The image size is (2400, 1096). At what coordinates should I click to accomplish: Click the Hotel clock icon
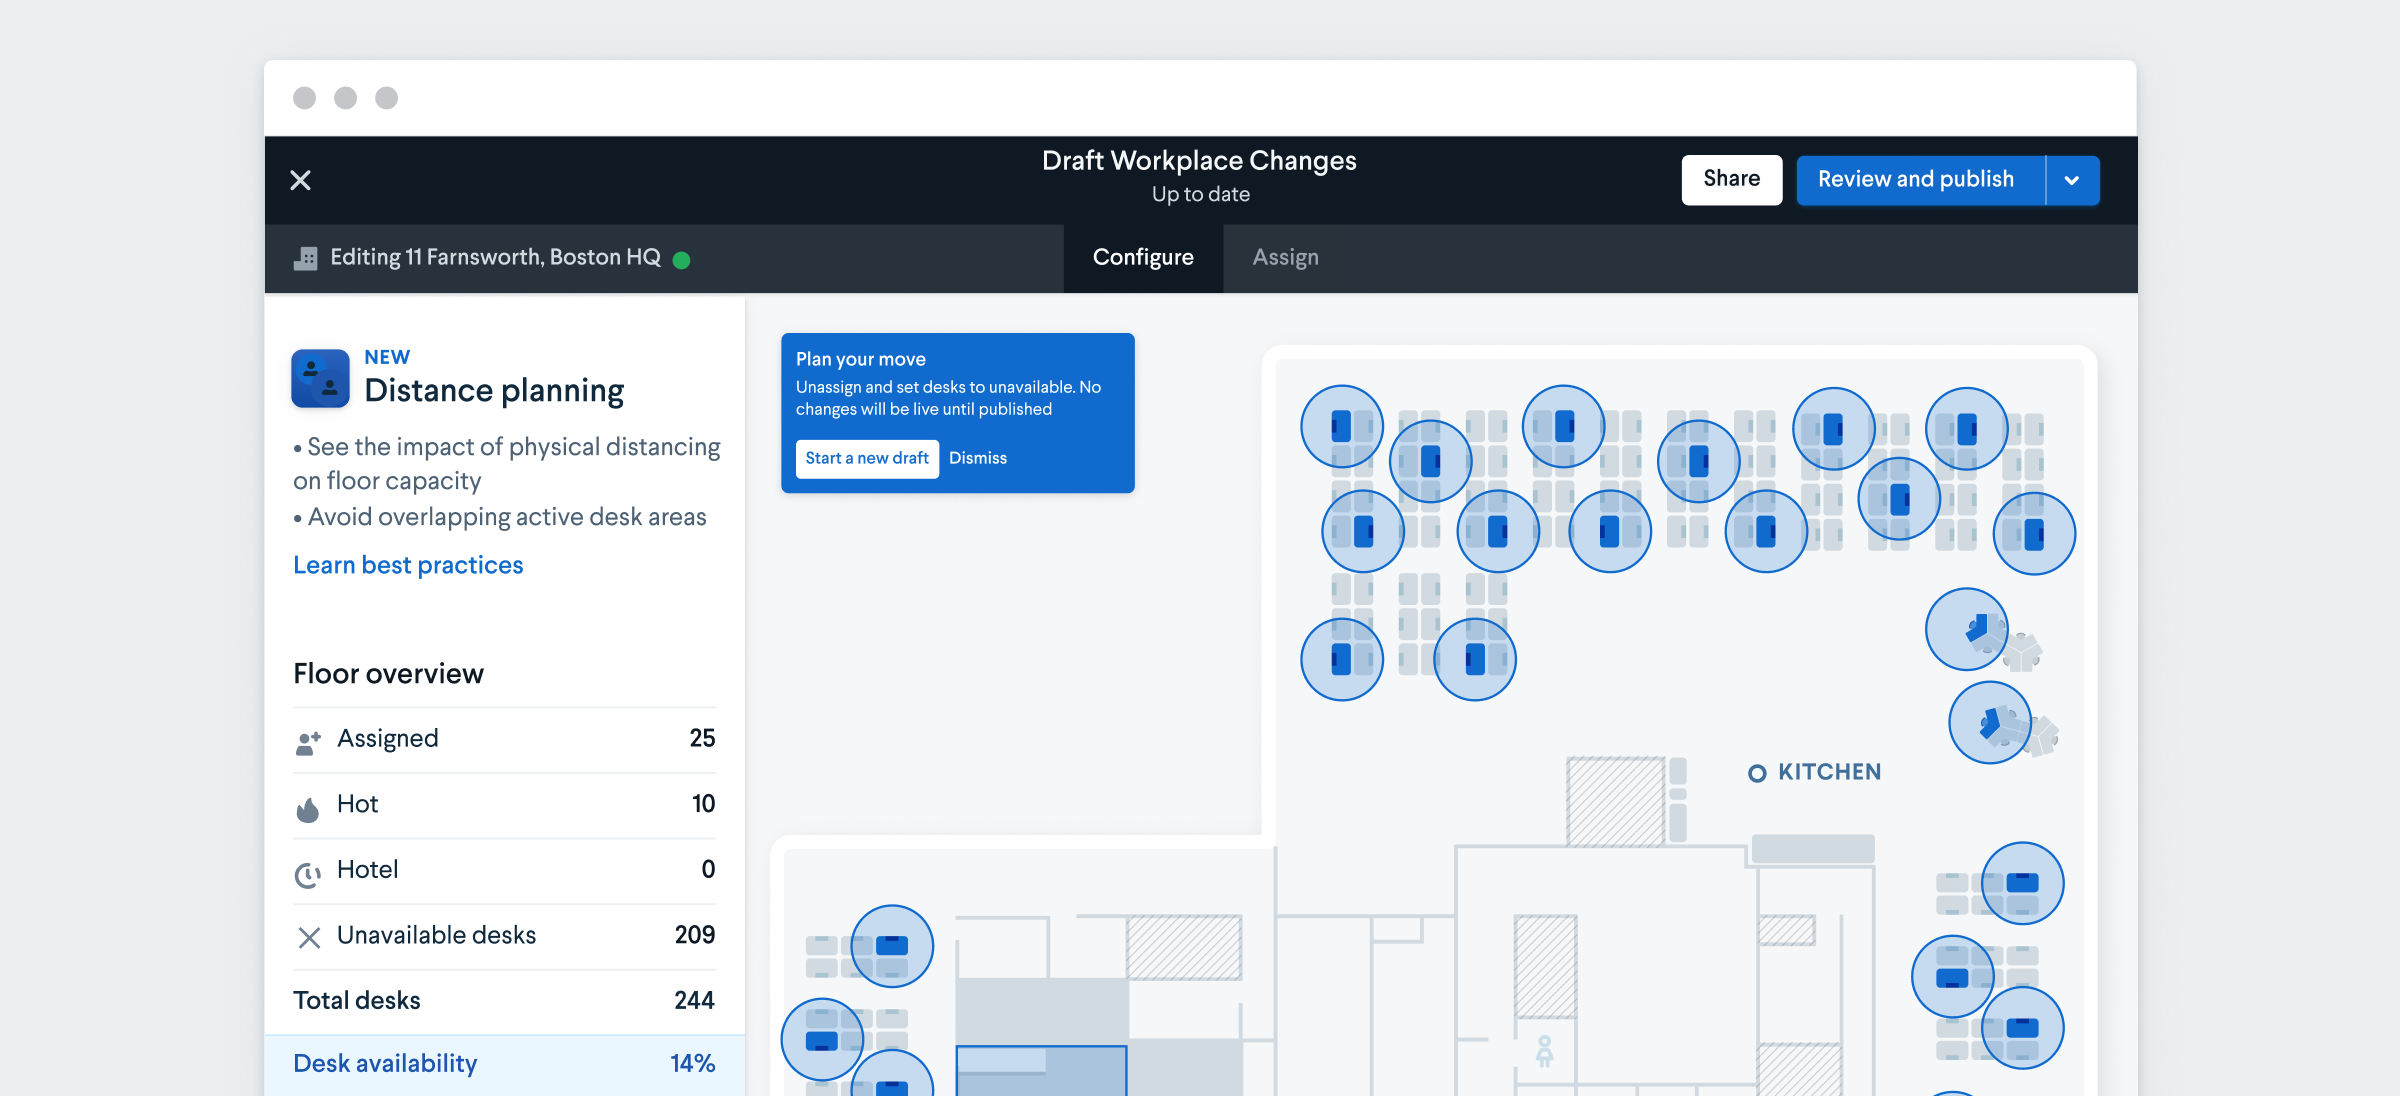308,874
